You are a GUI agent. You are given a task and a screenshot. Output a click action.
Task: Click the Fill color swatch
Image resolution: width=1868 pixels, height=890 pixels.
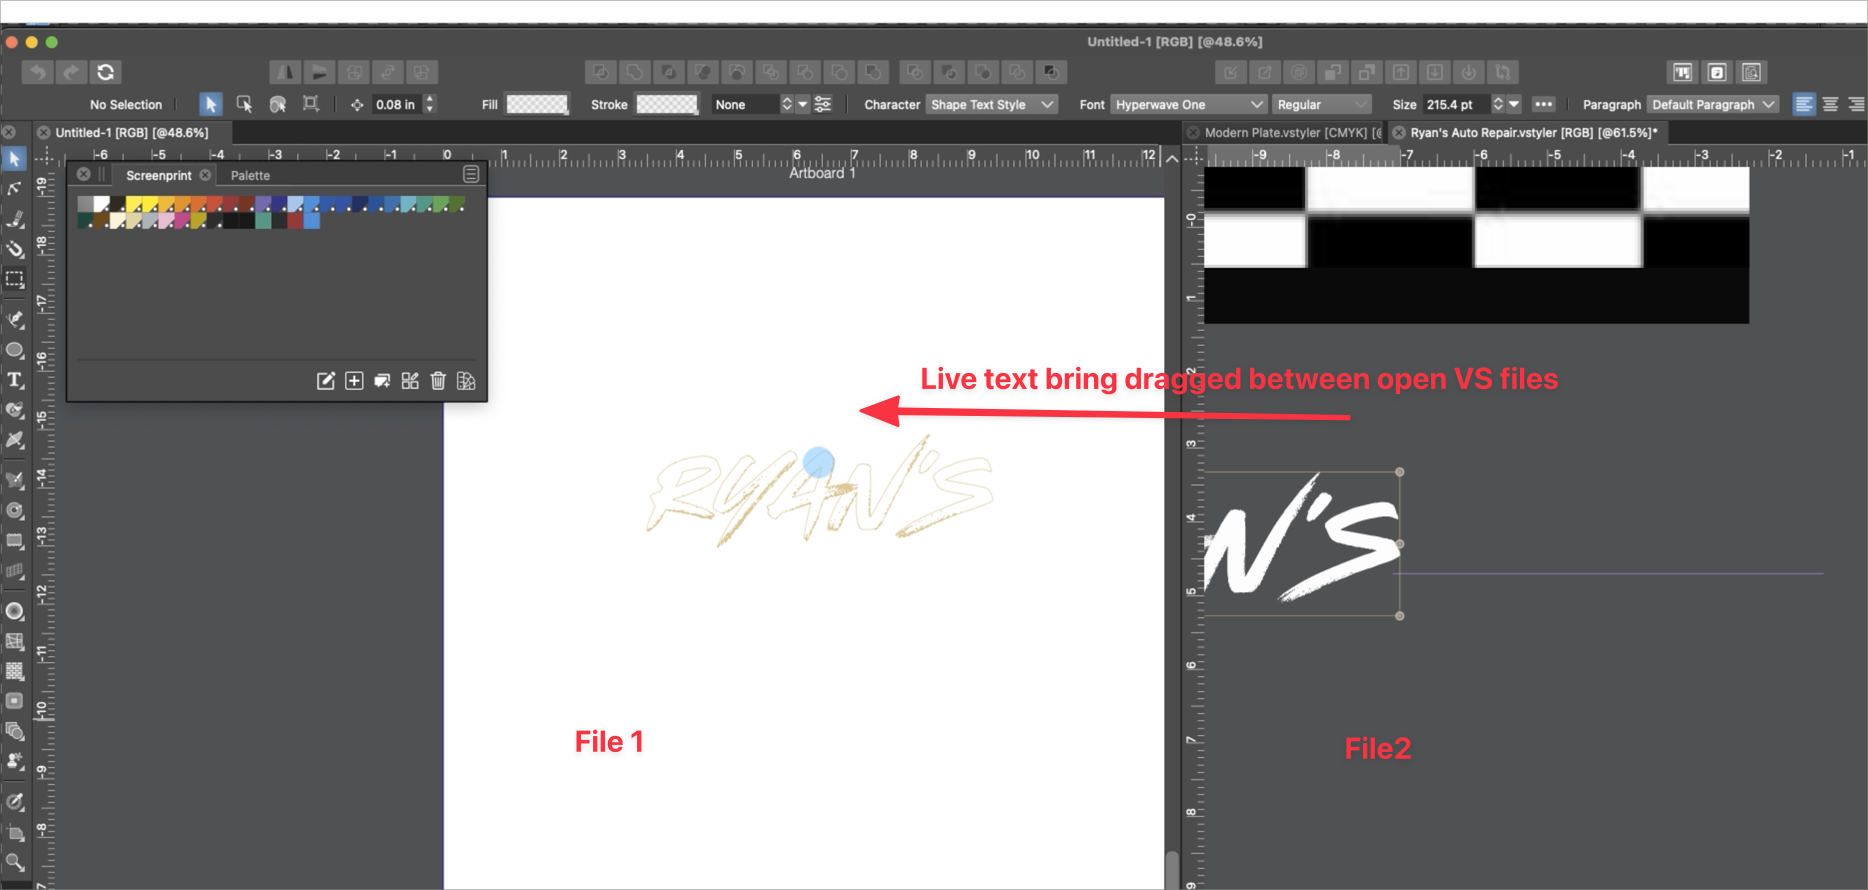coord(537,105)
